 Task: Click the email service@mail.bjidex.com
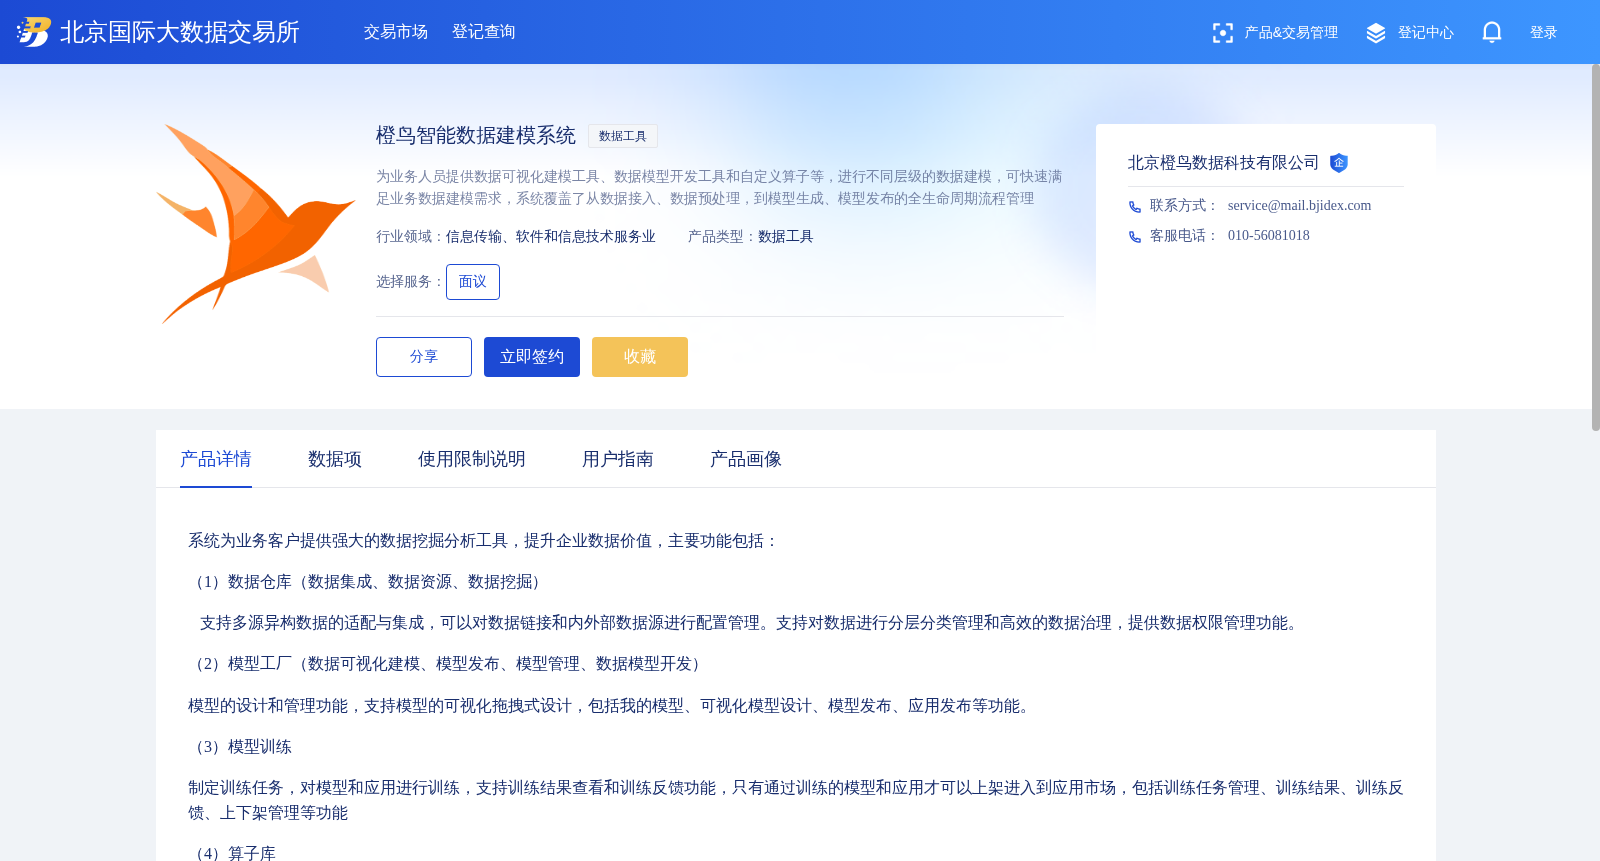coord(1299,206)
